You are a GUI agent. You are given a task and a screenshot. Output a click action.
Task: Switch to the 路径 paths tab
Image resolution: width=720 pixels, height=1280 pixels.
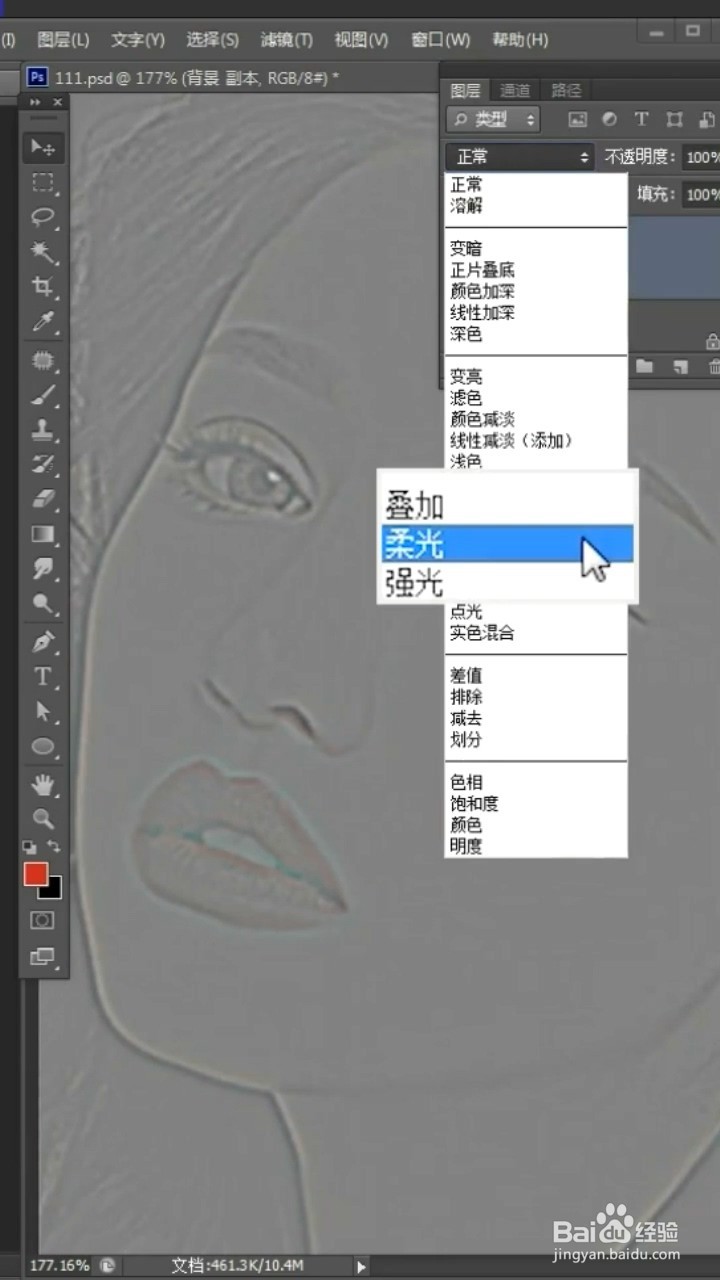pyautogui.click(x=566, y=90)
